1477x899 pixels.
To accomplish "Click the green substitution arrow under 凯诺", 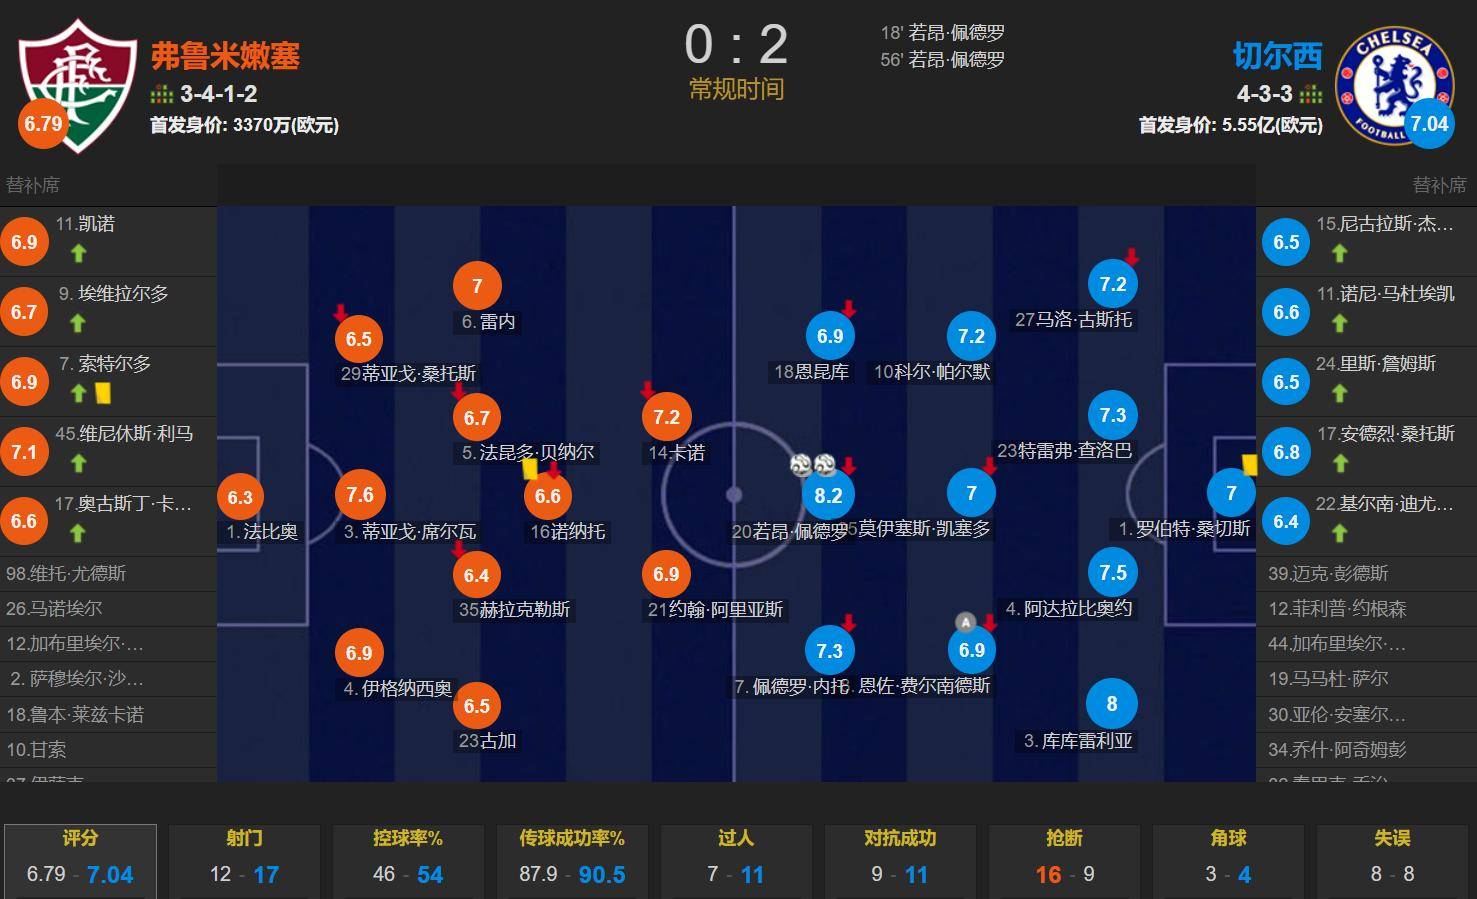I will coord(78,253).
